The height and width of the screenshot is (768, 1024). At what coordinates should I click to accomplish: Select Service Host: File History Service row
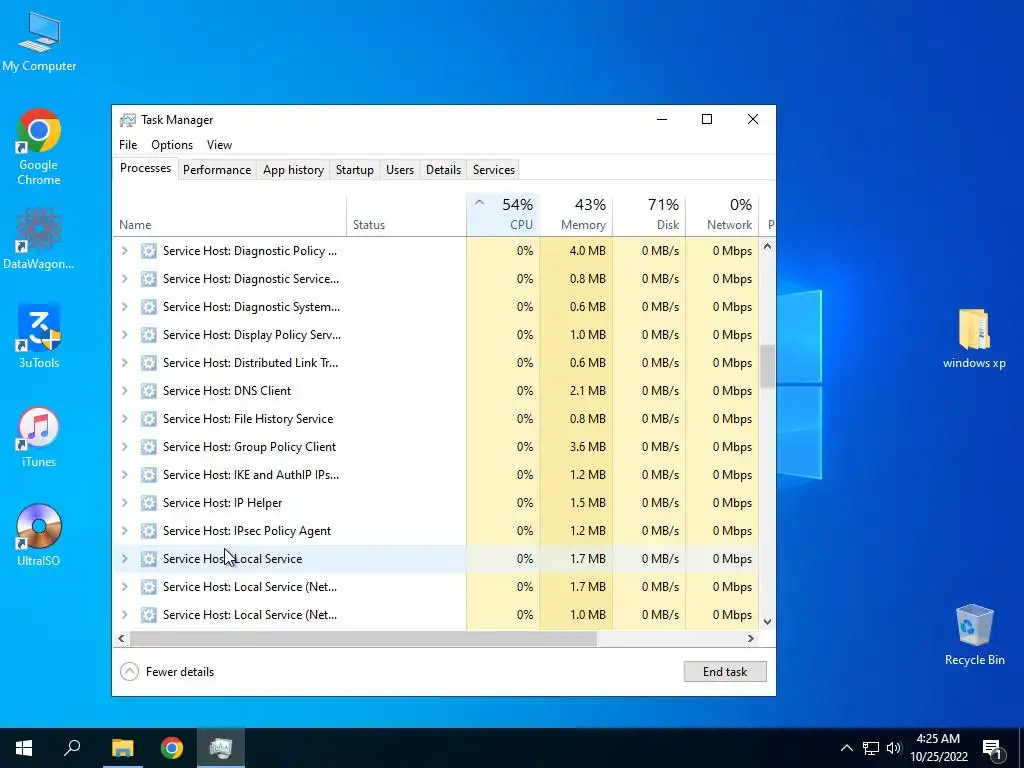click(x=436, y=419)
